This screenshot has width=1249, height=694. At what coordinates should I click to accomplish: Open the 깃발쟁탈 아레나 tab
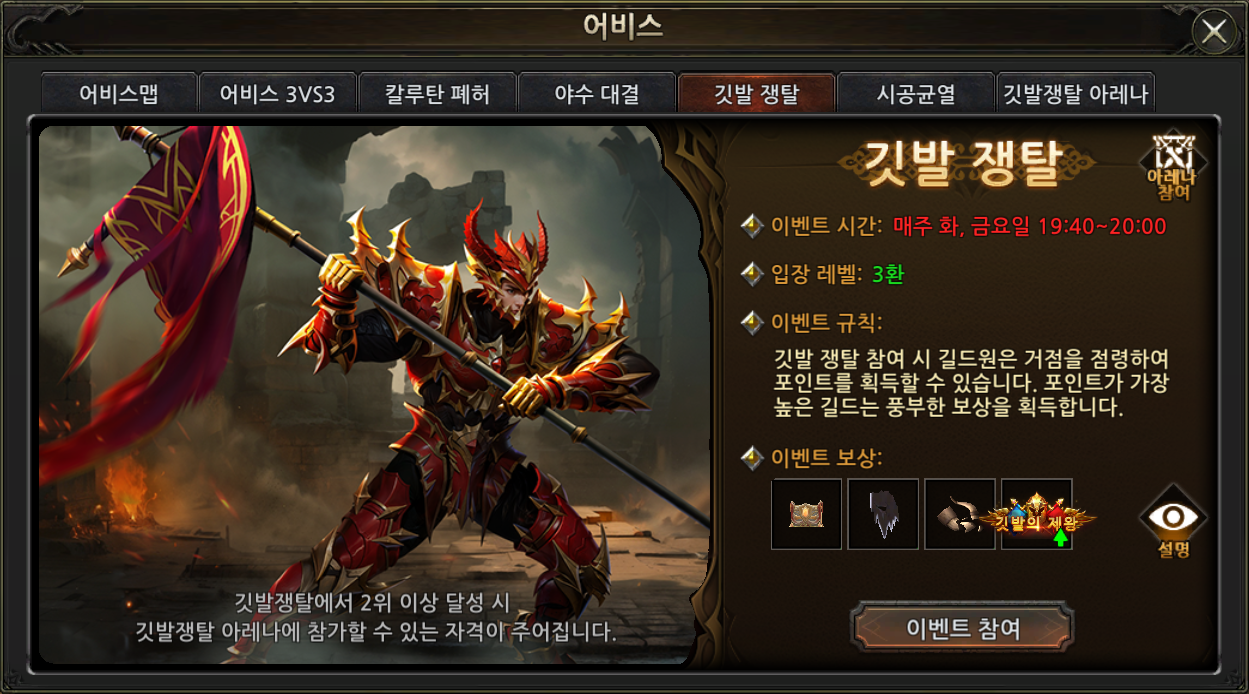click(1075, 94)
